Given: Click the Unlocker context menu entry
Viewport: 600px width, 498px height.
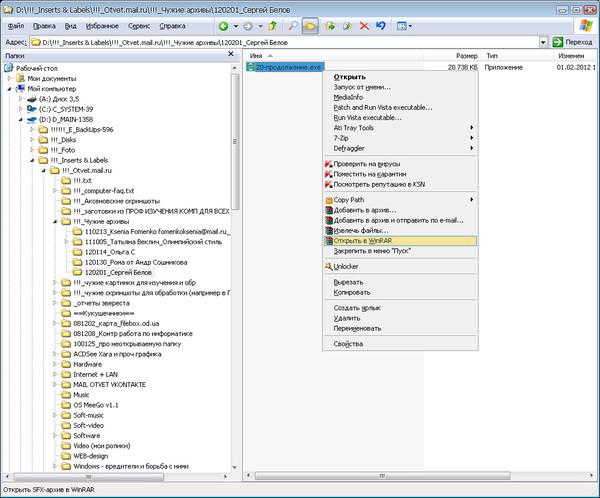Looking at the screenshot, I should point(400,266).
